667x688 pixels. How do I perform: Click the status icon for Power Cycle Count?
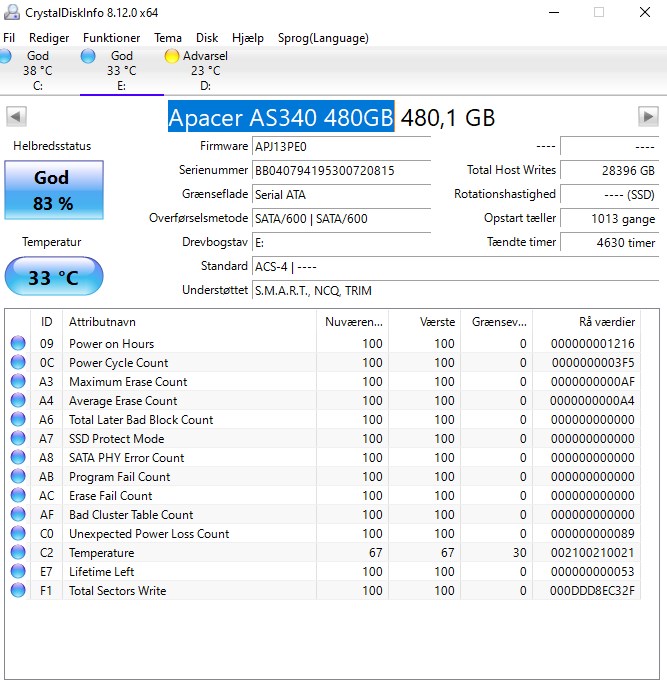click(x=18, y=362)
